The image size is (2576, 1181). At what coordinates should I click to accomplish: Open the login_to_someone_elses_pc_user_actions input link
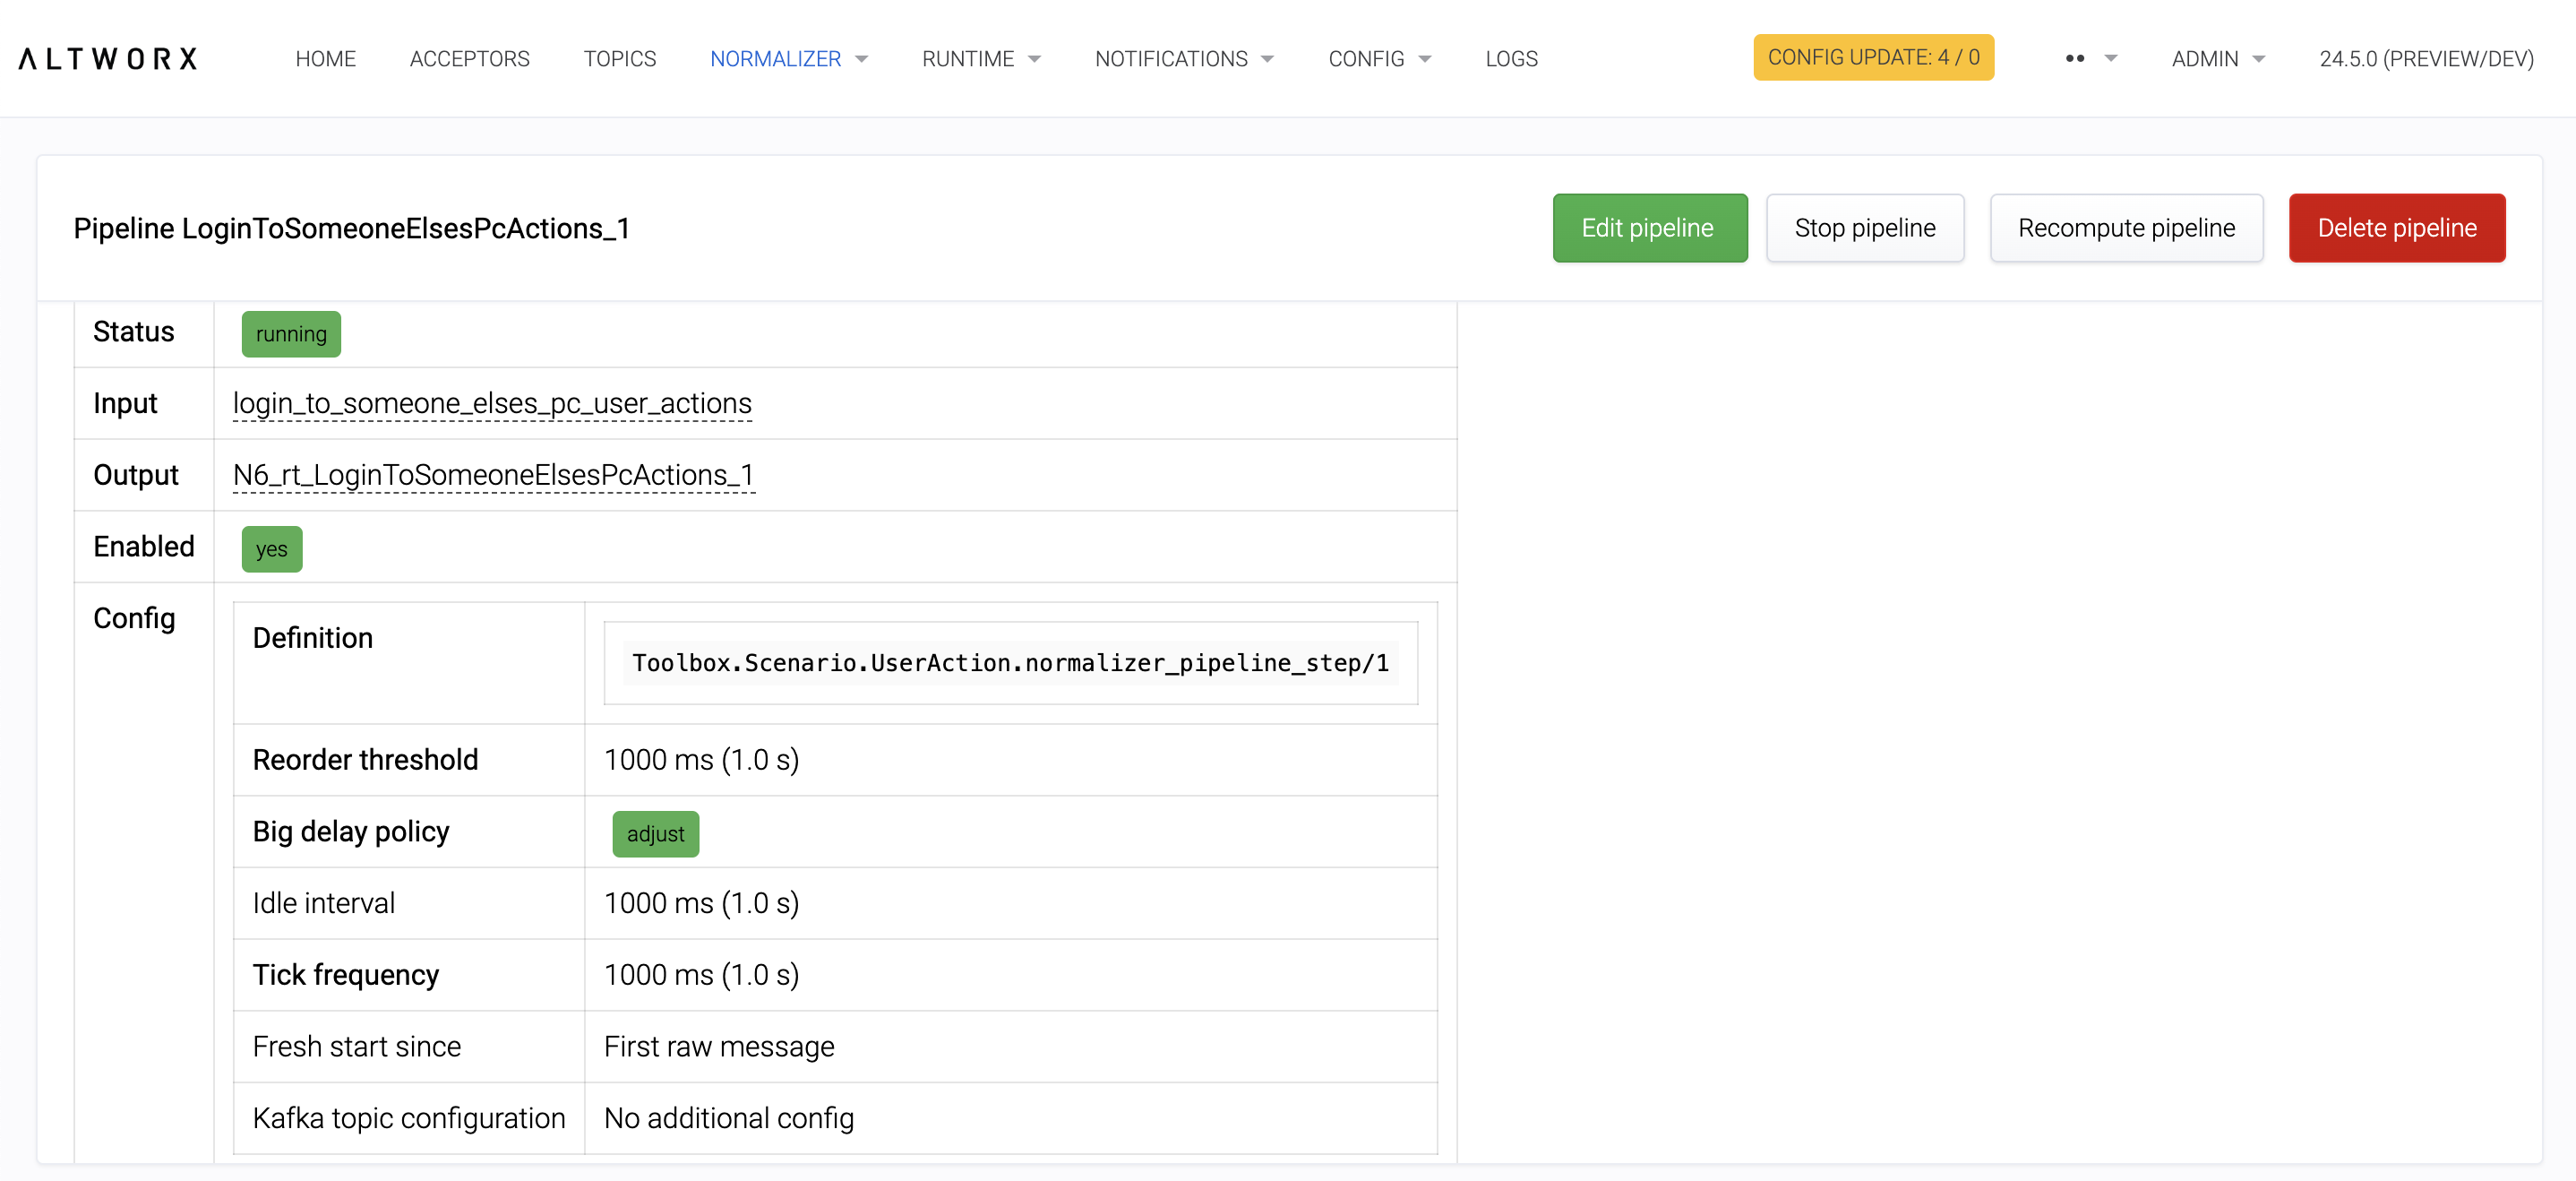coord(492,403)
